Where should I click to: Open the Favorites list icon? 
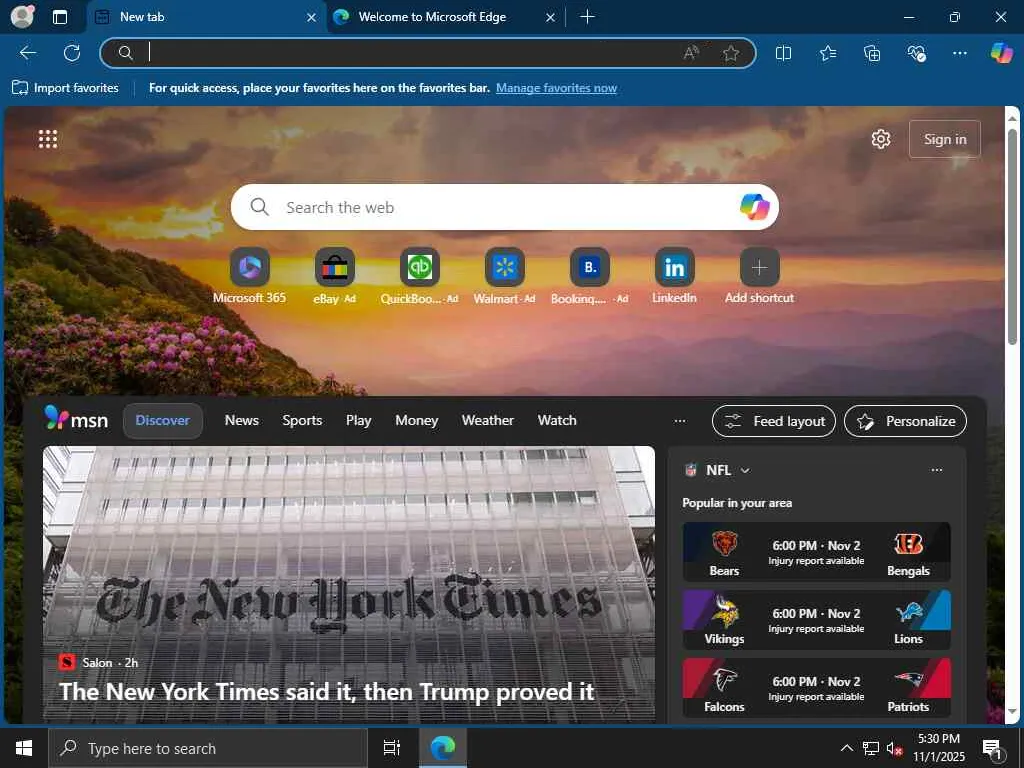828,53
